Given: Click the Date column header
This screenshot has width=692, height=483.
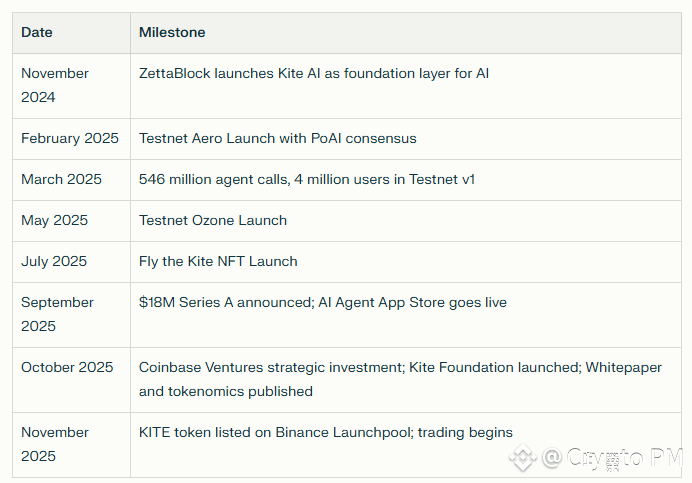Looking at the screenshot, I should [x=37, y=33].
